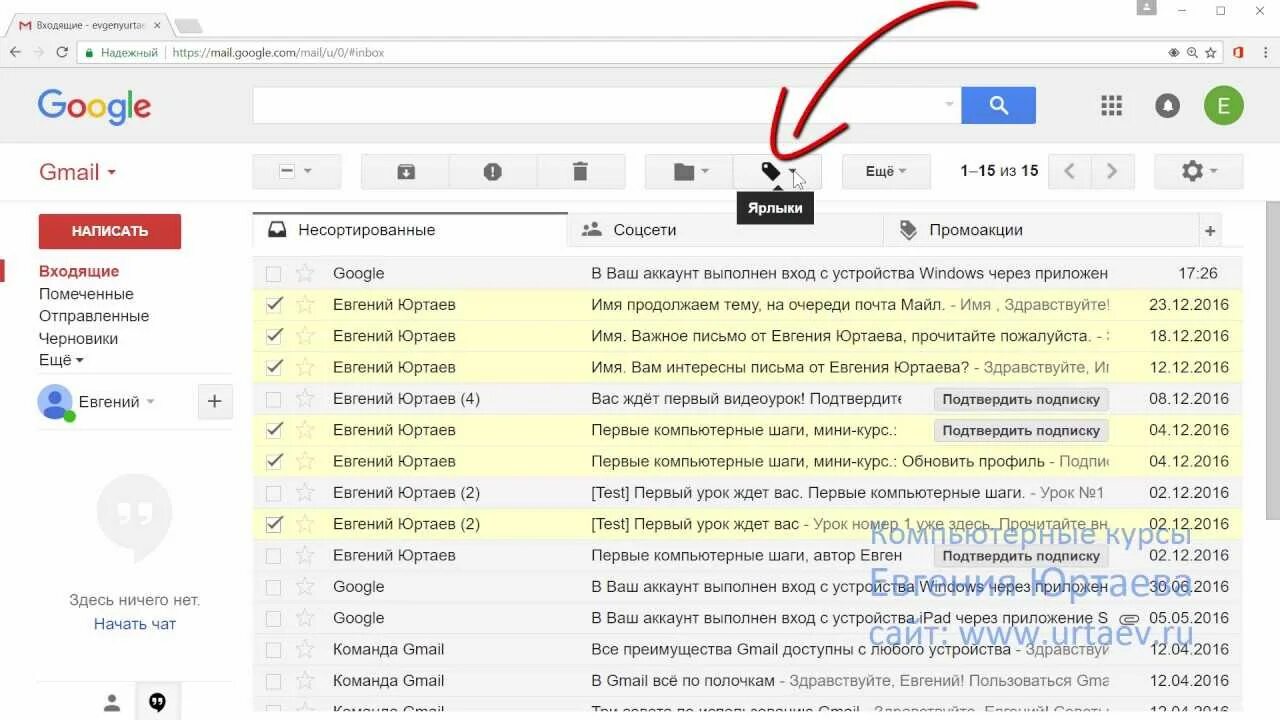Click the Archive toolbar icon
1280x720 pixels.
[x=405, y=172]
